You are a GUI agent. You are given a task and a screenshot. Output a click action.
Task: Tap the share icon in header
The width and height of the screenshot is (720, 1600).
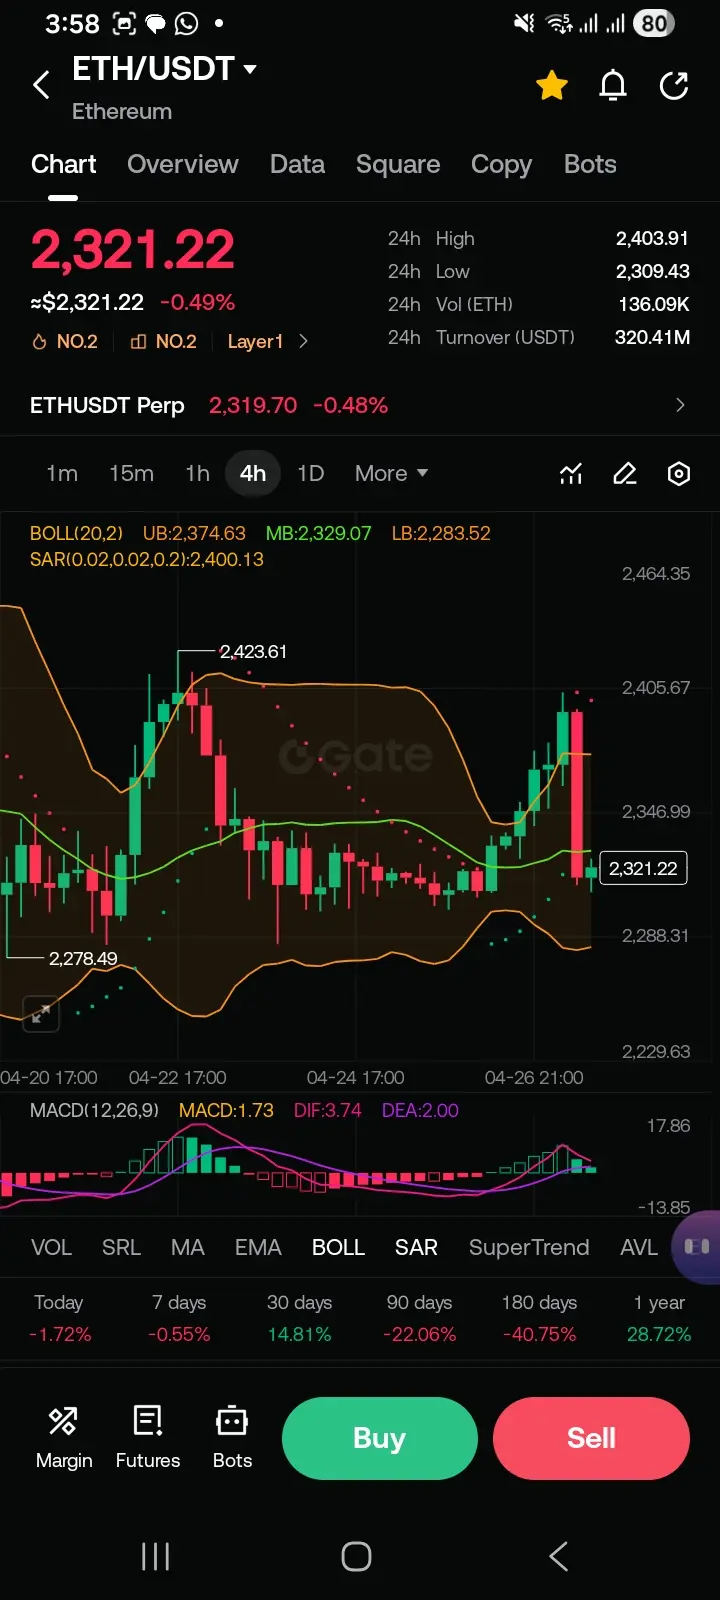point(674,86)
